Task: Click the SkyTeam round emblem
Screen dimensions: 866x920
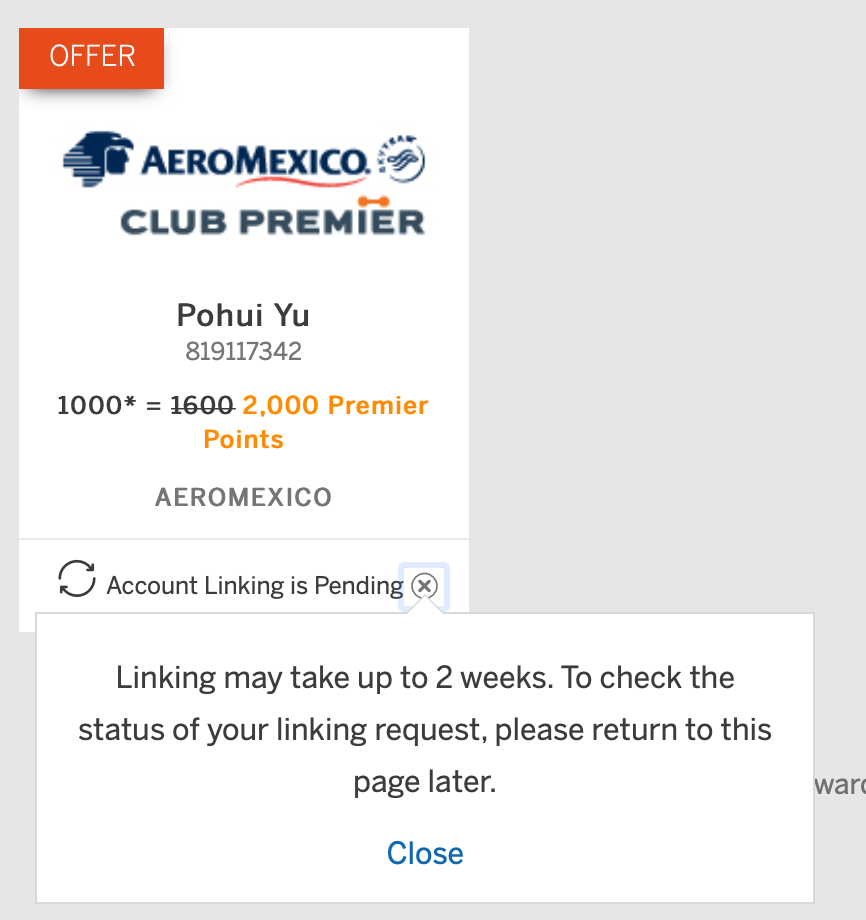Action: pos(400,160)
